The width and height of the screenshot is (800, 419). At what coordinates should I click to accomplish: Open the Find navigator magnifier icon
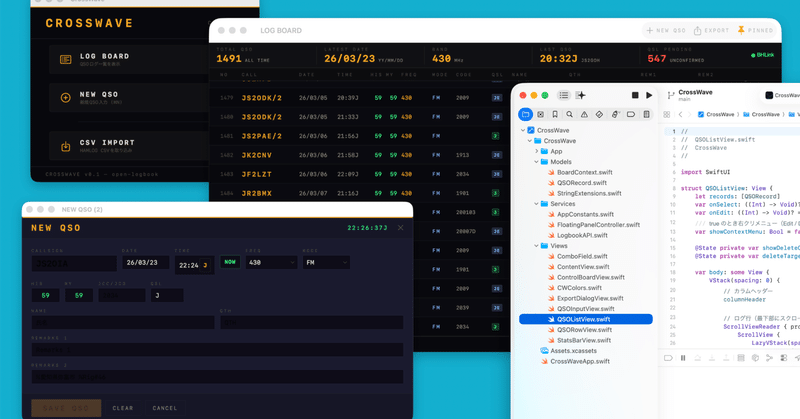pyautogui.click(x=569, y=114)
